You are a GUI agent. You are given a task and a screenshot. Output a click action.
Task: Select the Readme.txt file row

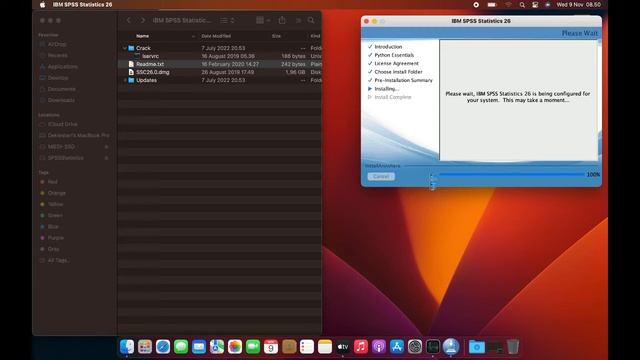pos(220,64)
